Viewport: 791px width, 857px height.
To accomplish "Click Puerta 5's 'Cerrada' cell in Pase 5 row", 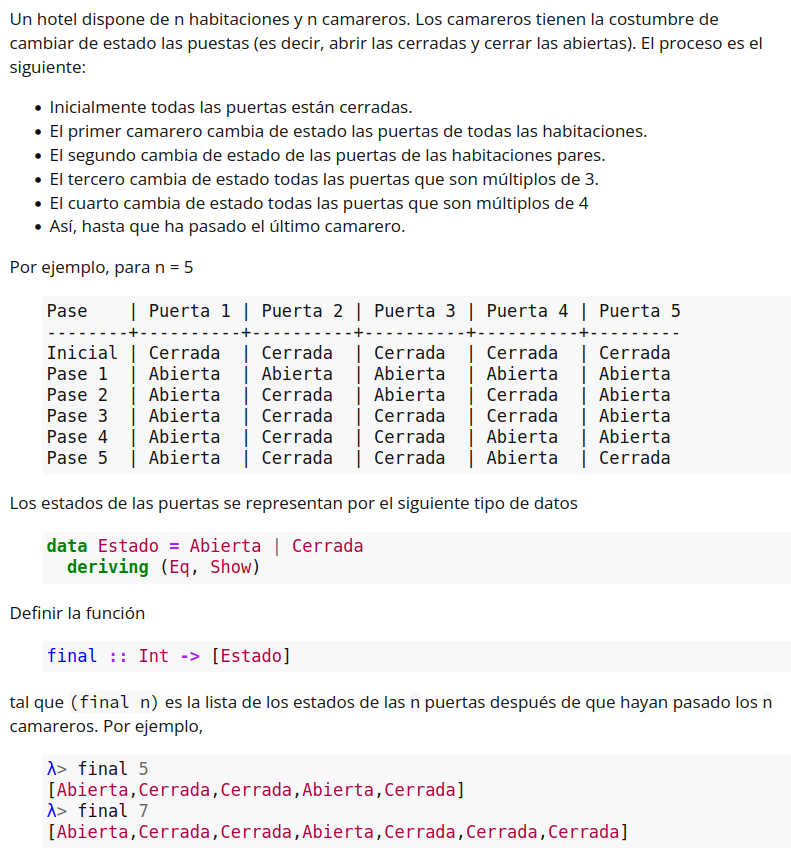I will [x=634, y=458].
